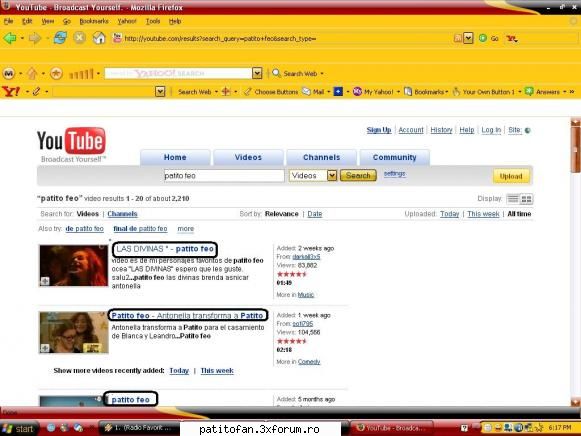Click the search settings link

(x=395, y=174)
